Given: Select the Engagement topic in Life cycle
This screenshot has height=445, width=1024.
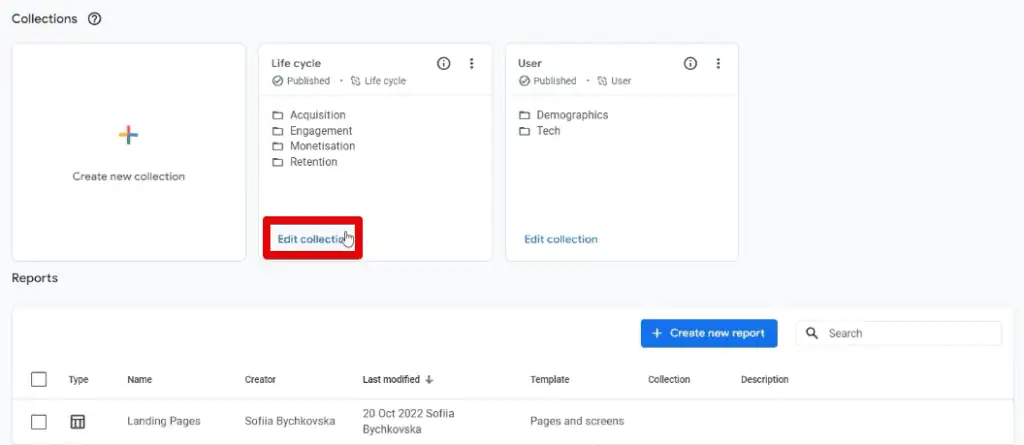Looking at the screenshot, I should (321, 131).
